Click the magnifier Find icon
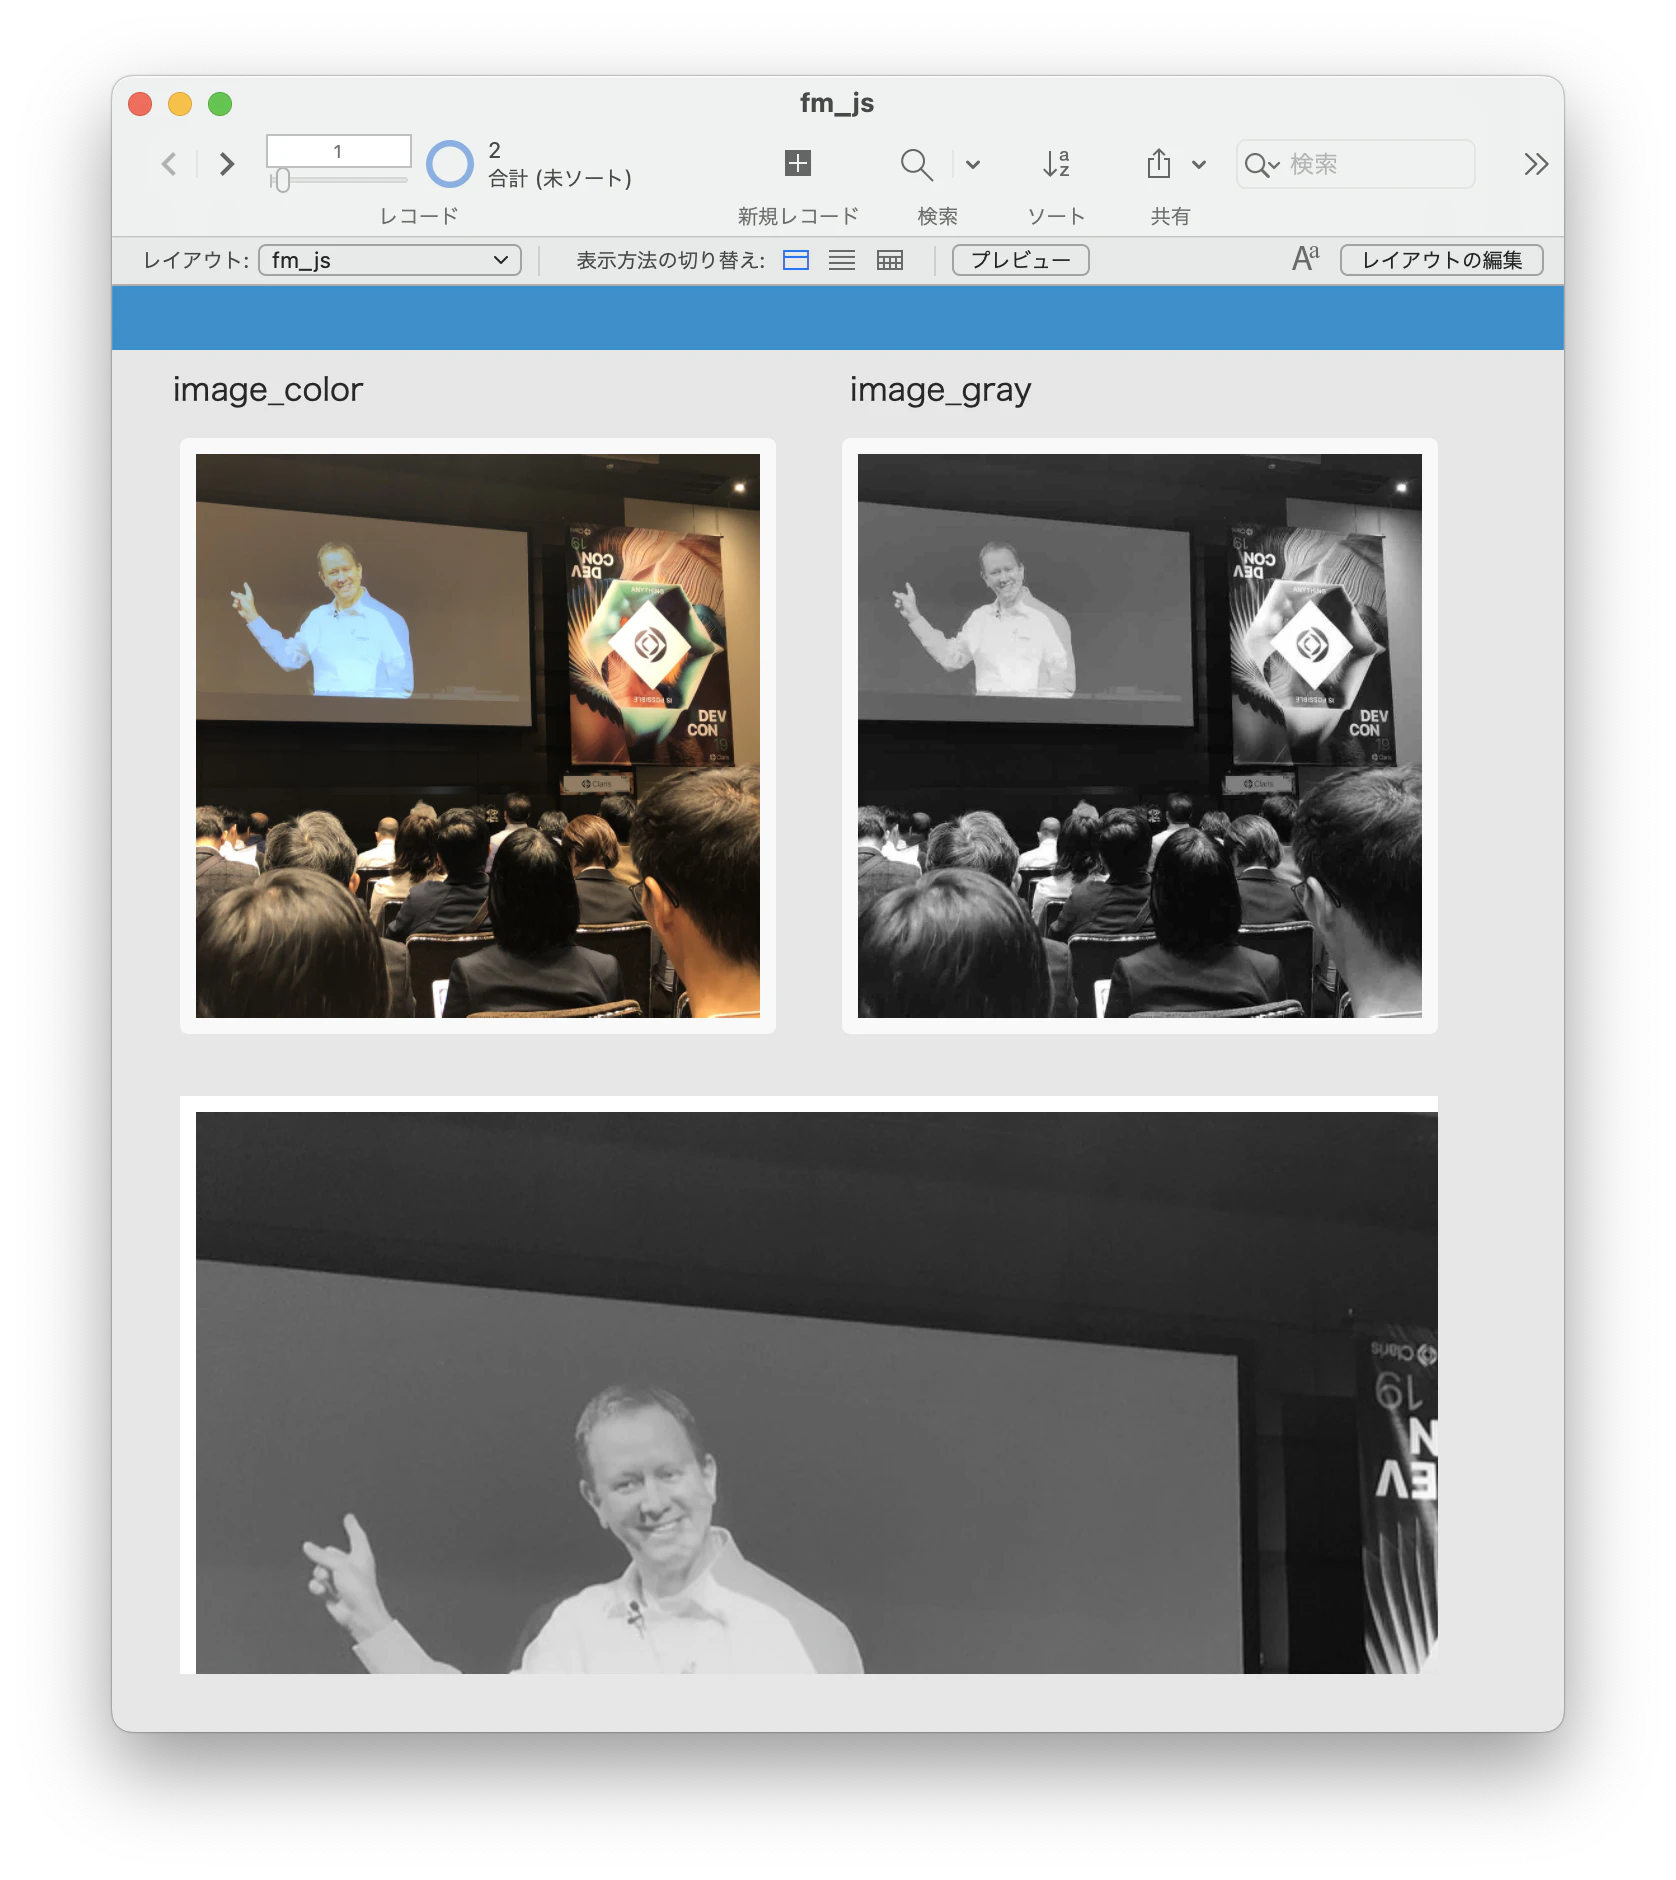The width and height of the screenshot is (1676, 1880). click(916, 164)
